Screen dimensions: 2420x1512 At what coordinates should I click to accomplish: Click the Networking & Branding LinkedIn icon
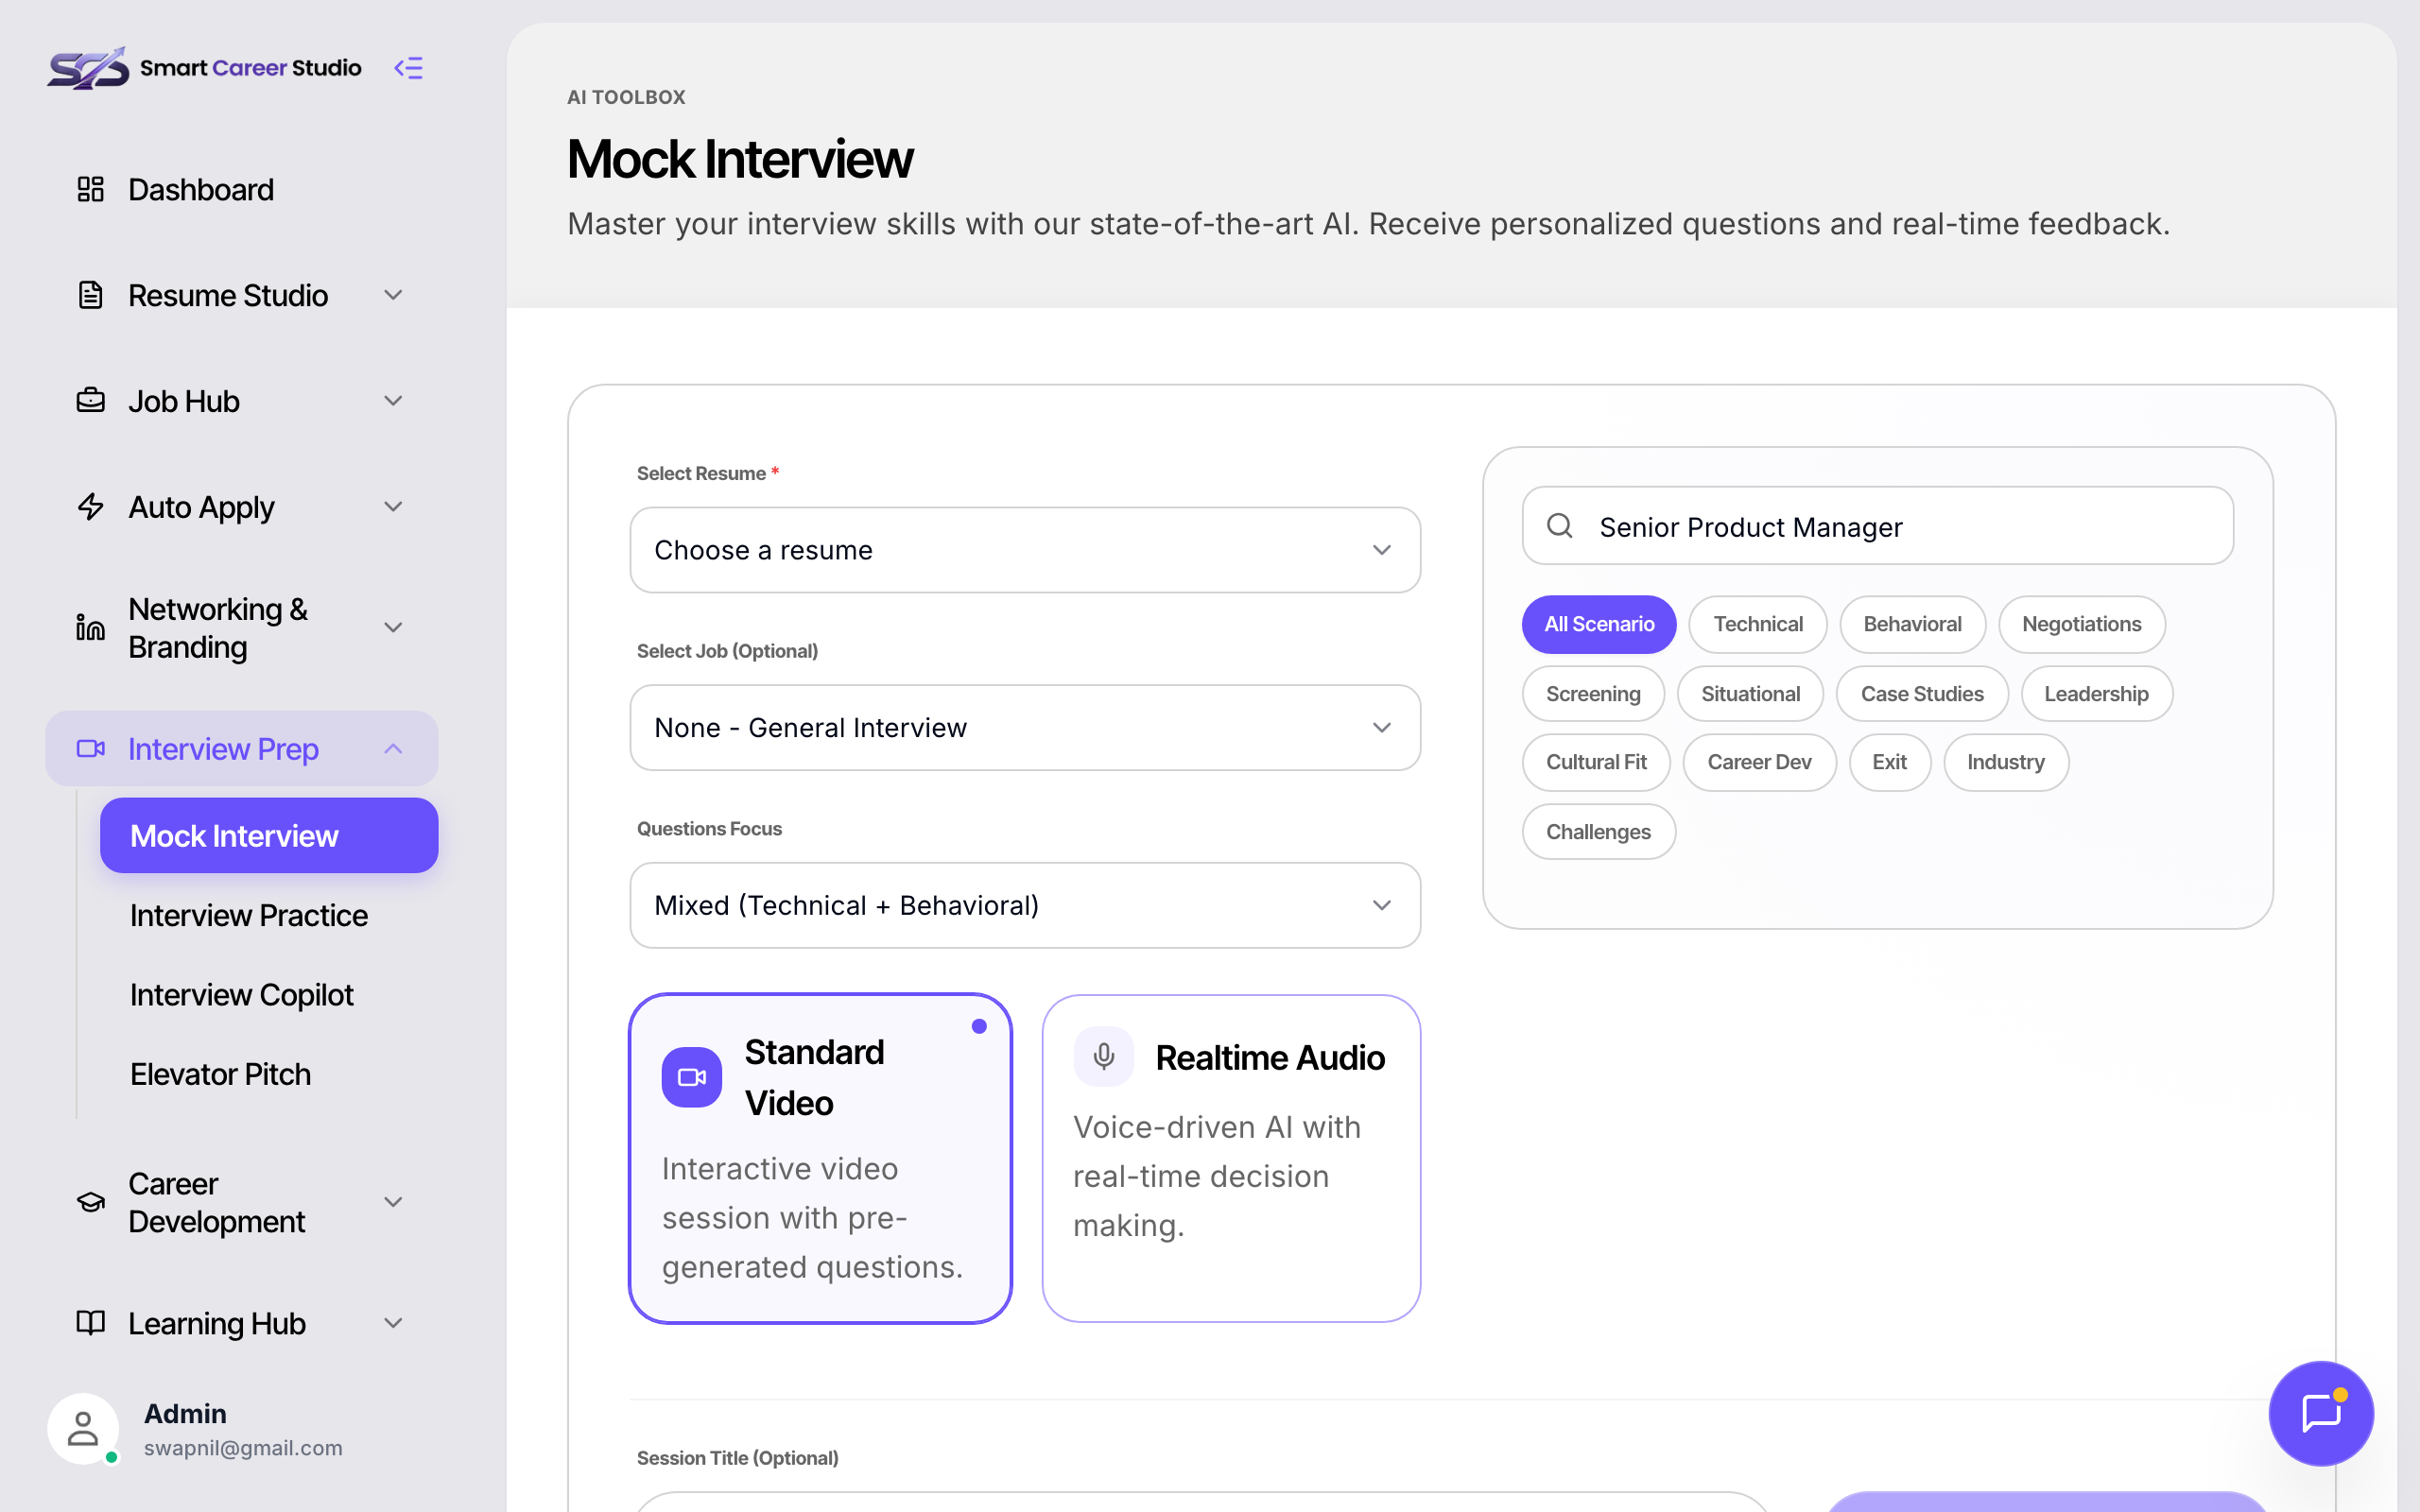(x=91, y=627)
